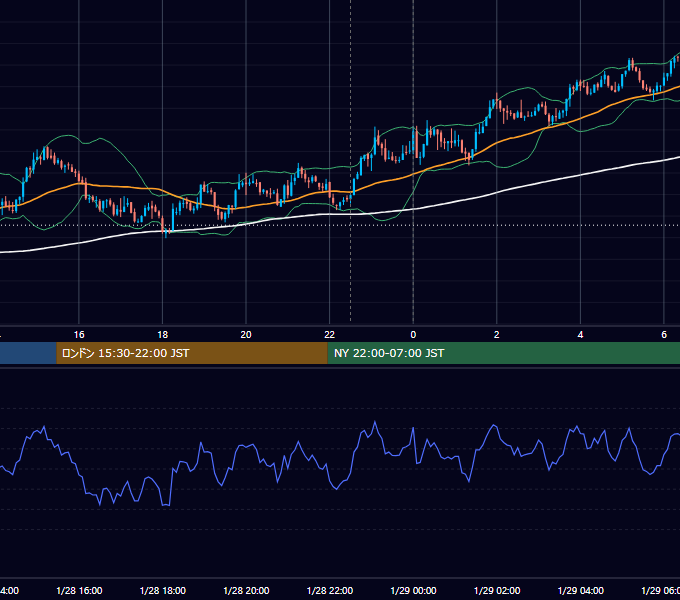Click the 1/28 18:00 oscillator time label

[163, 590]
